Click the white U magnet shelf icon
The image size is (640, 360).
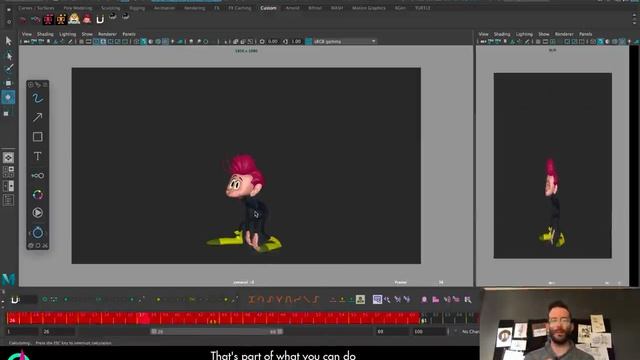(100, 19)
